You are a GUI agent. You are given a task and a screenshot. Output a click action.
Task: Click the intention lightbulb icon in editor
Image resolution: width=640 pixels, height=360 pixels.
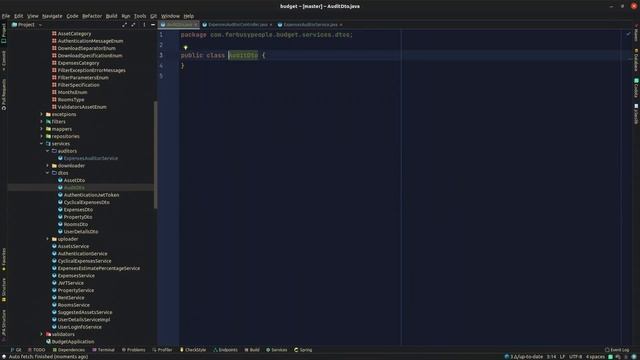coord(185,48)
